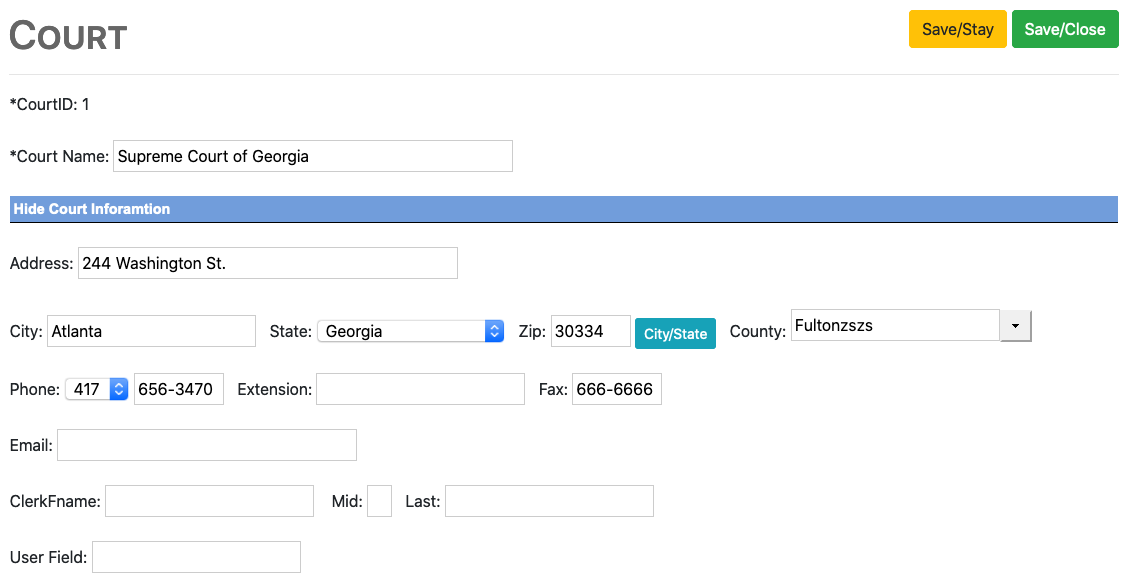Screen dimensions: 1134x585
Task: Focus the empty Extension field
Action: 420,389
